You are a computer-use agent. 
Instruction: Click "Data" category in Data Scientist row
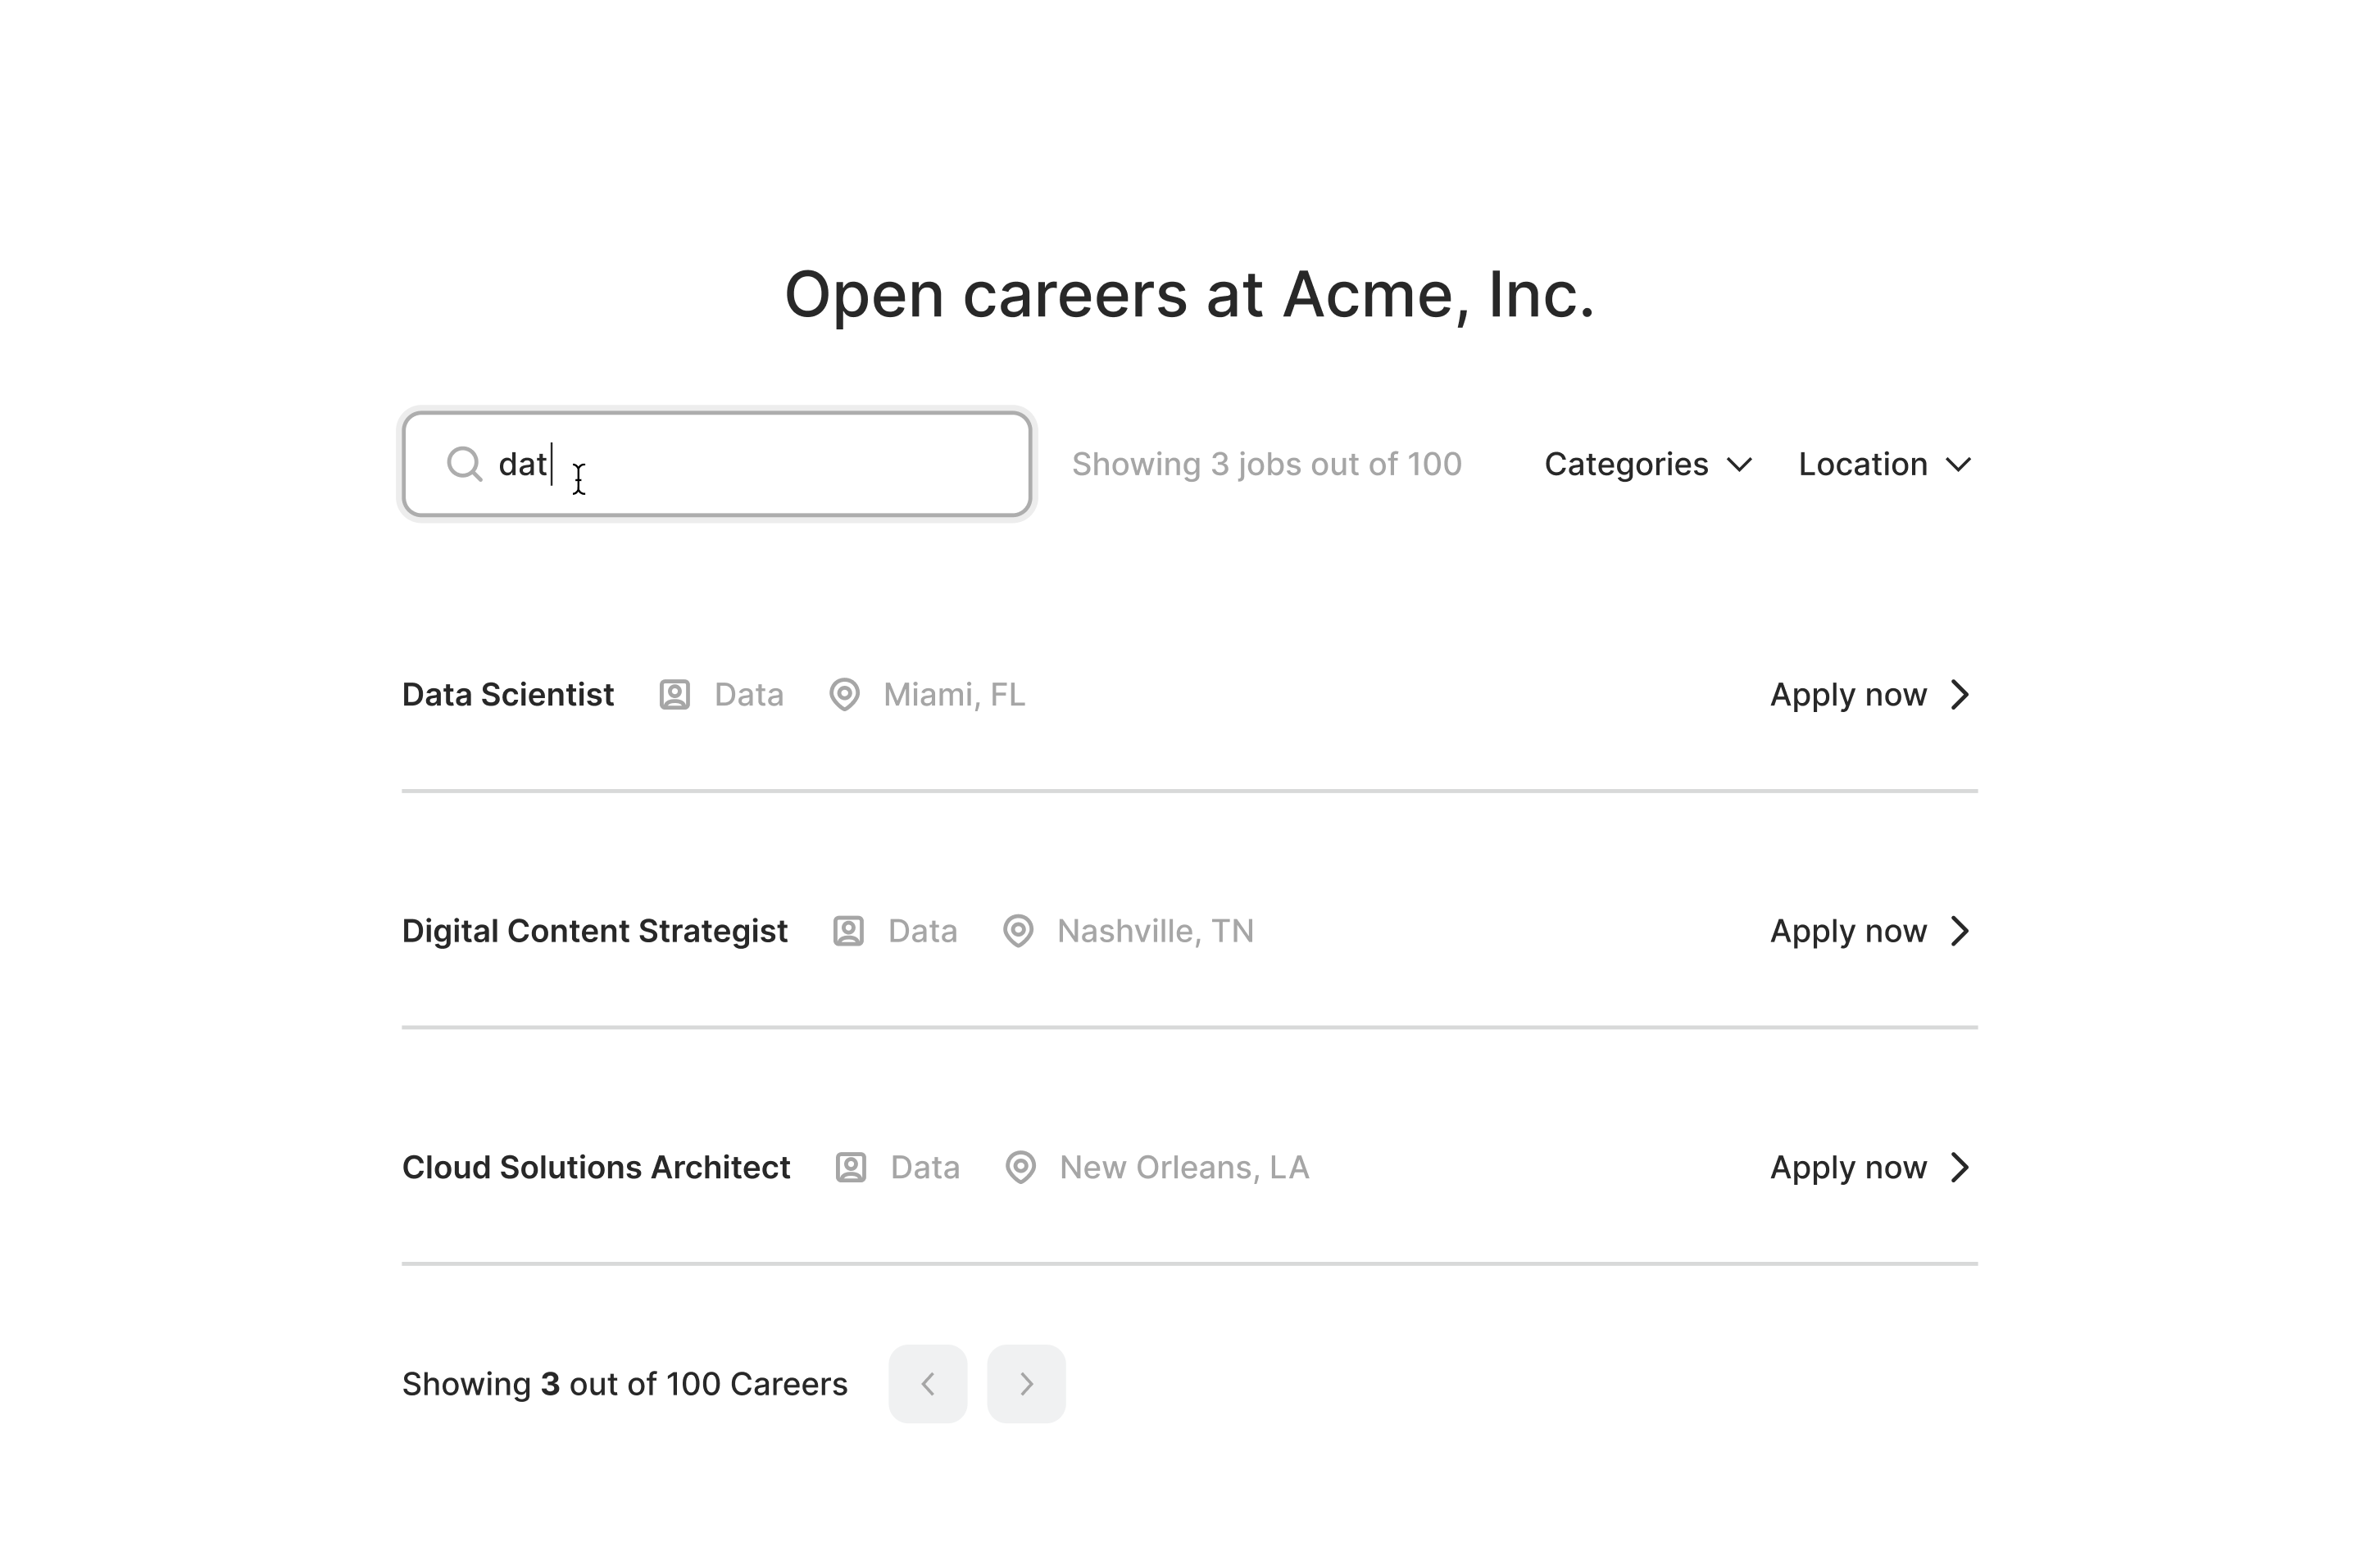tap(749, 694)
